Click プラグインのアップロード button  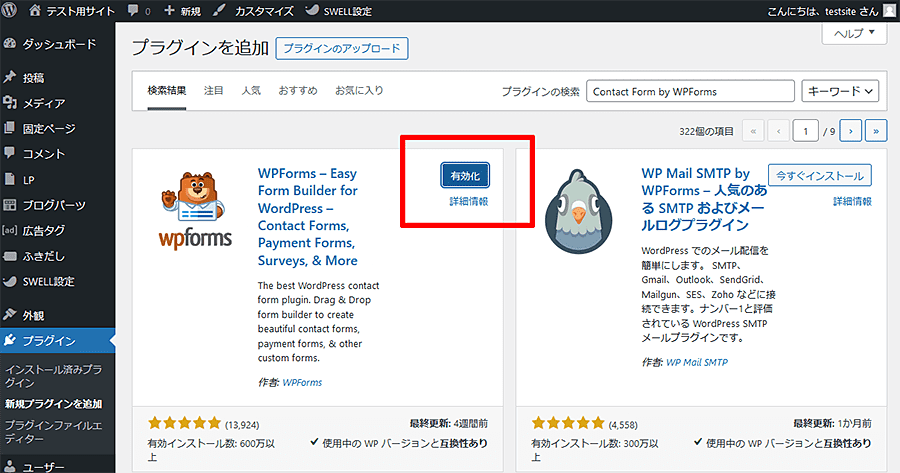[342, 48]
